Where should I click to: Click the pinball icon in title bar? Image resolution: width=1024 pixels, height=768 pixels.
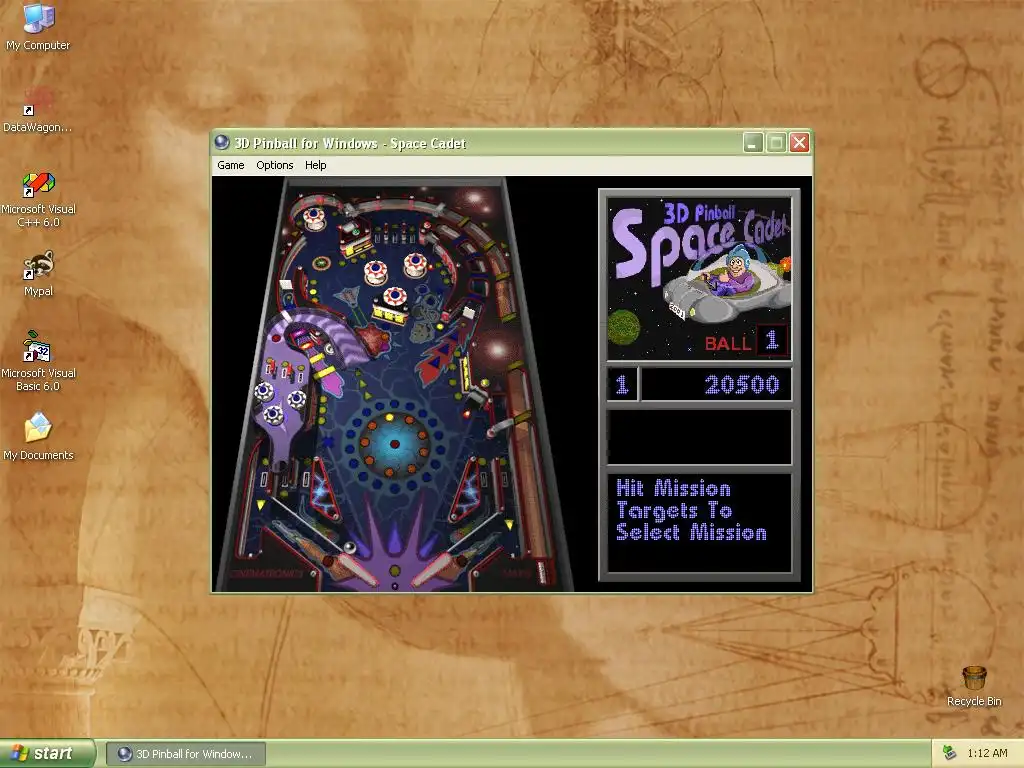(222, 142)
